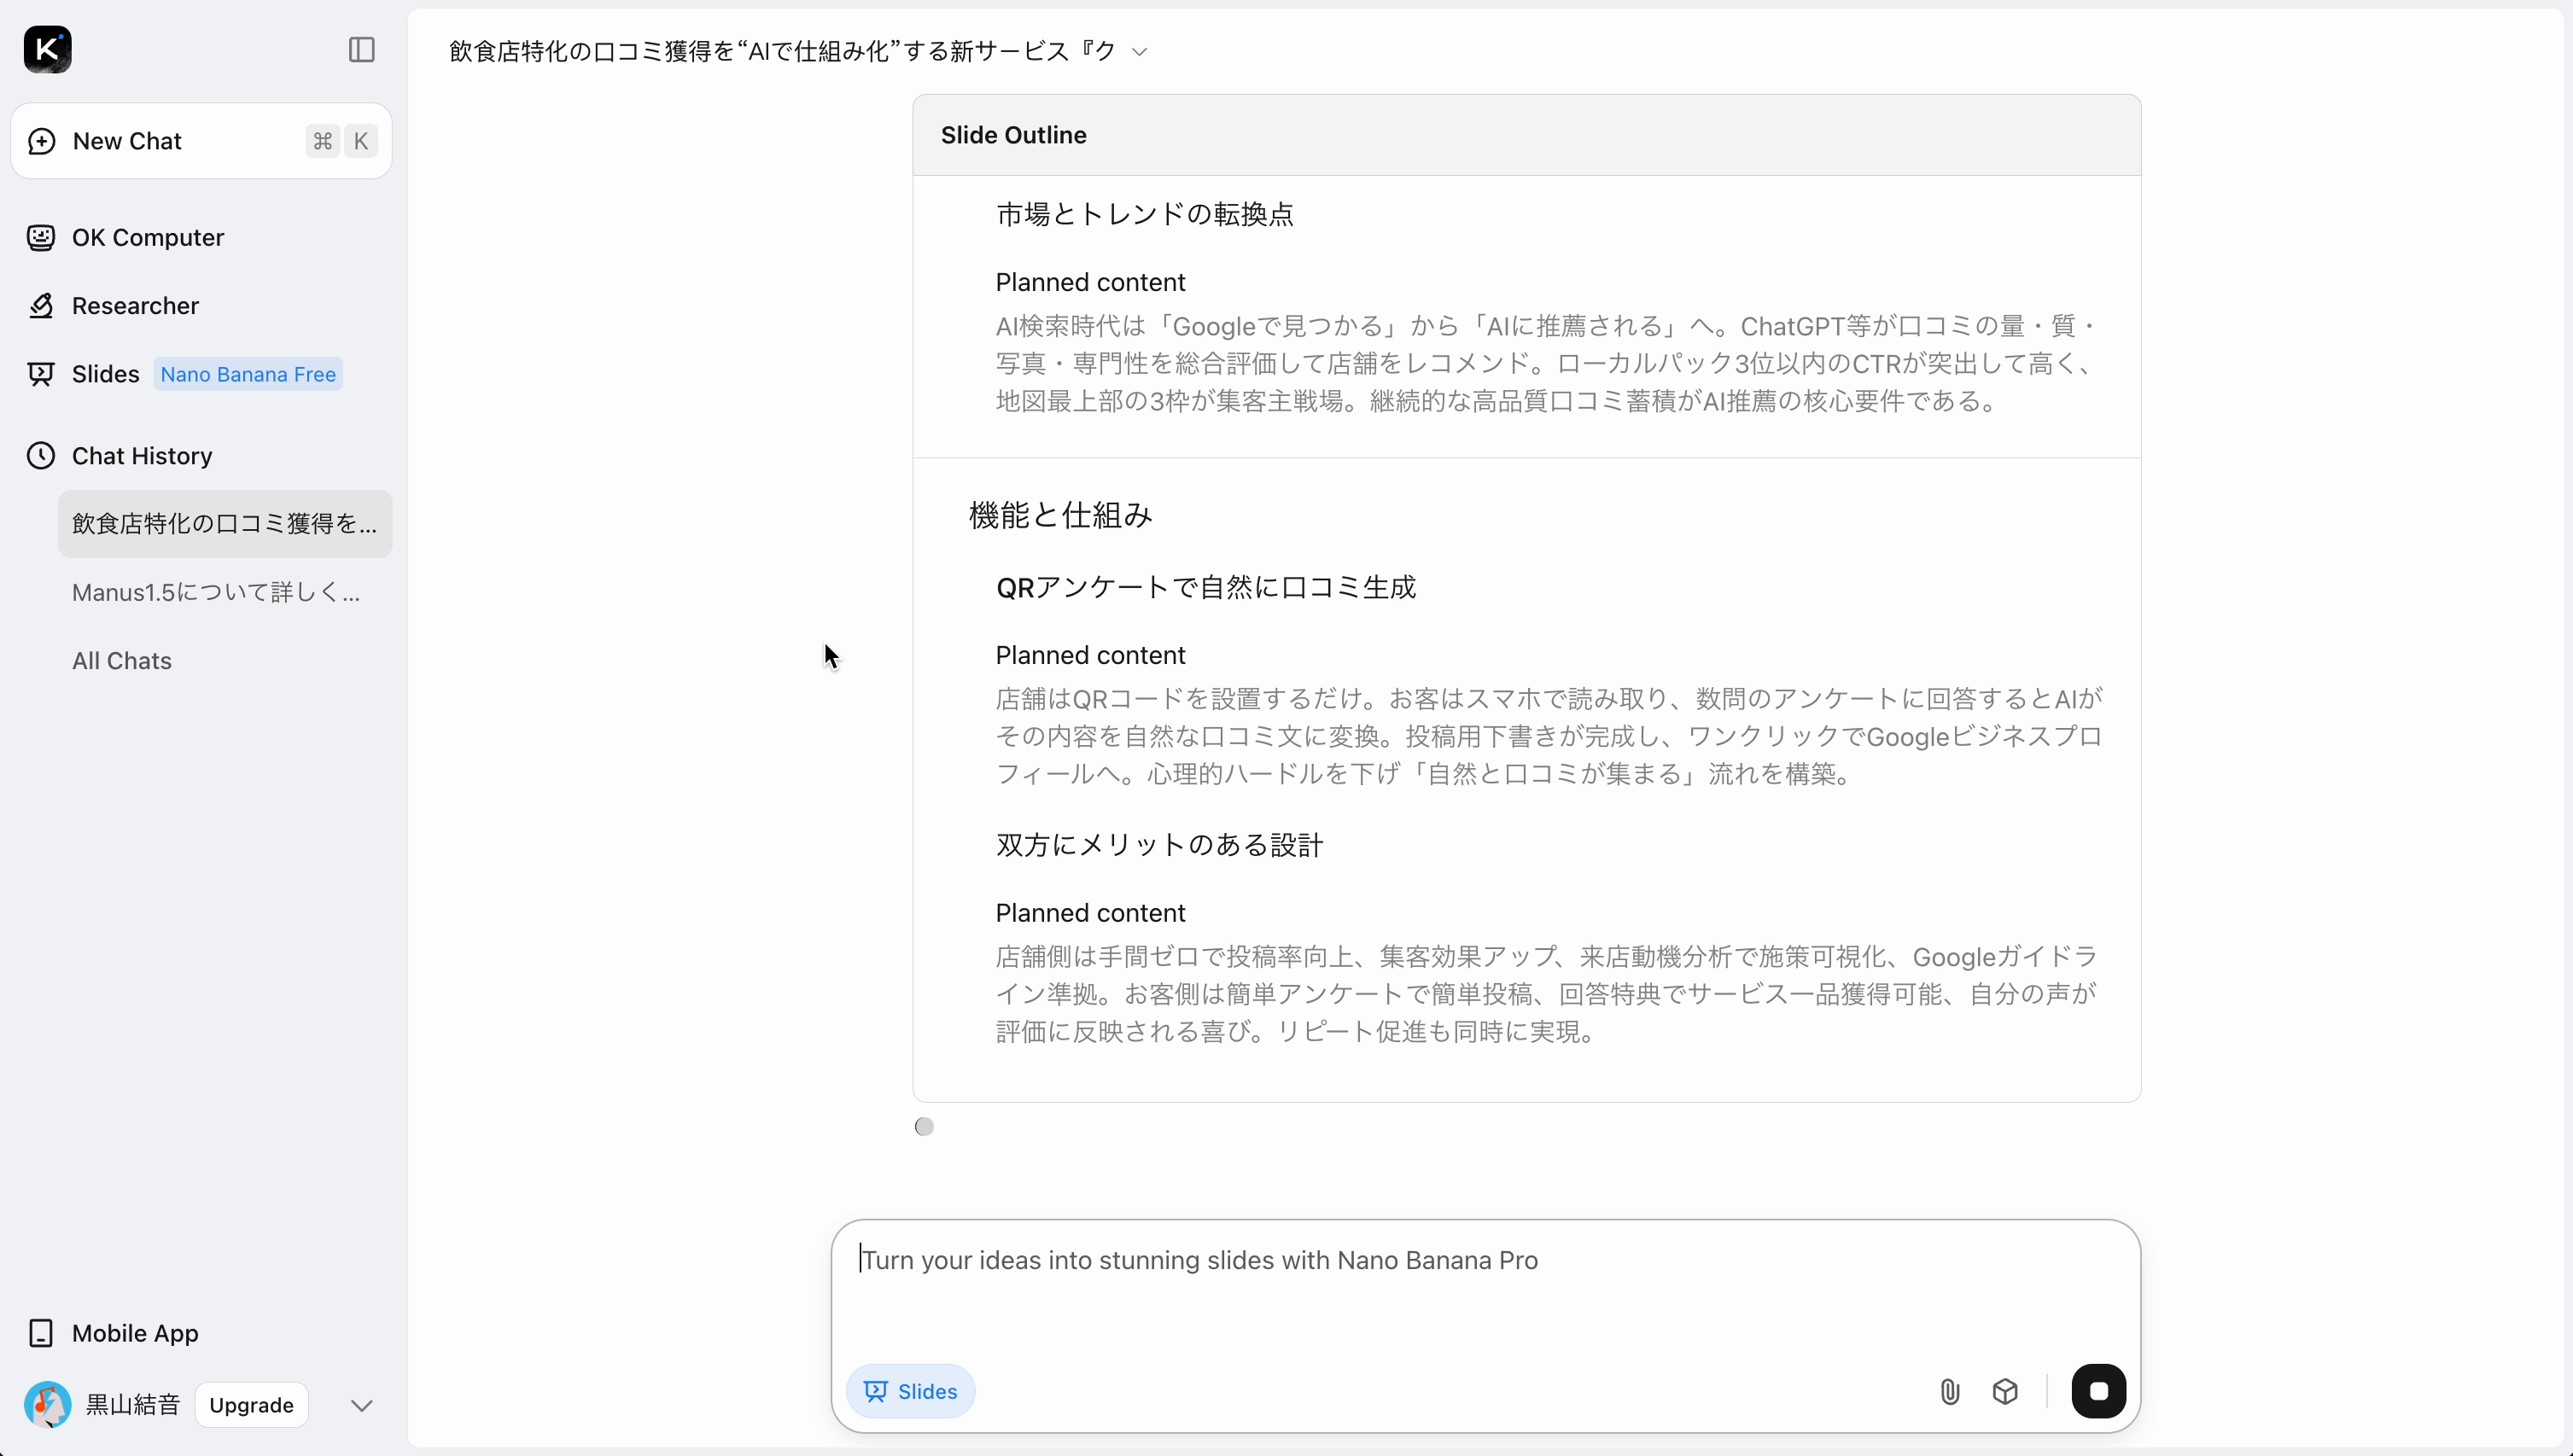2573x1456 pixels.
Task: Click the 黒山結音 user avatar
Action: coord(47,1405)
